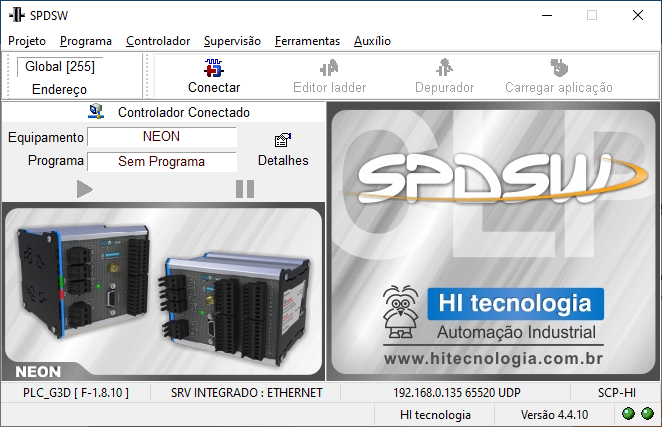Open the Controlador menu
This screenshot has width=662, height=427.
158,41
